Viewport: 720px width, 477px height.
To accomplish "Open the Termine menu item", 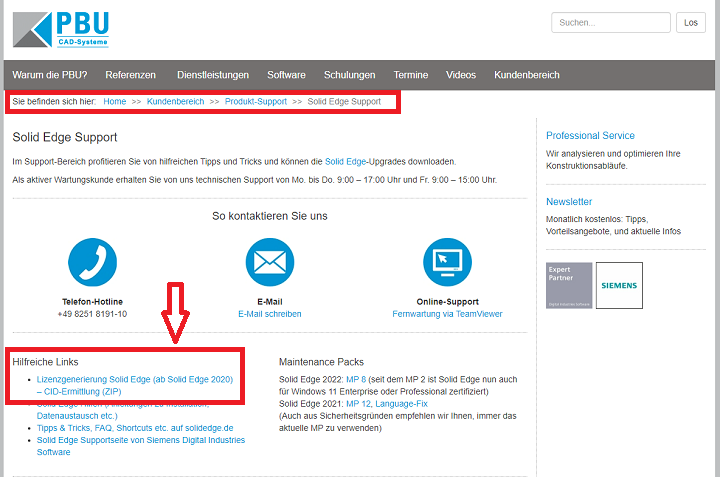I will [x=411, y=75].
